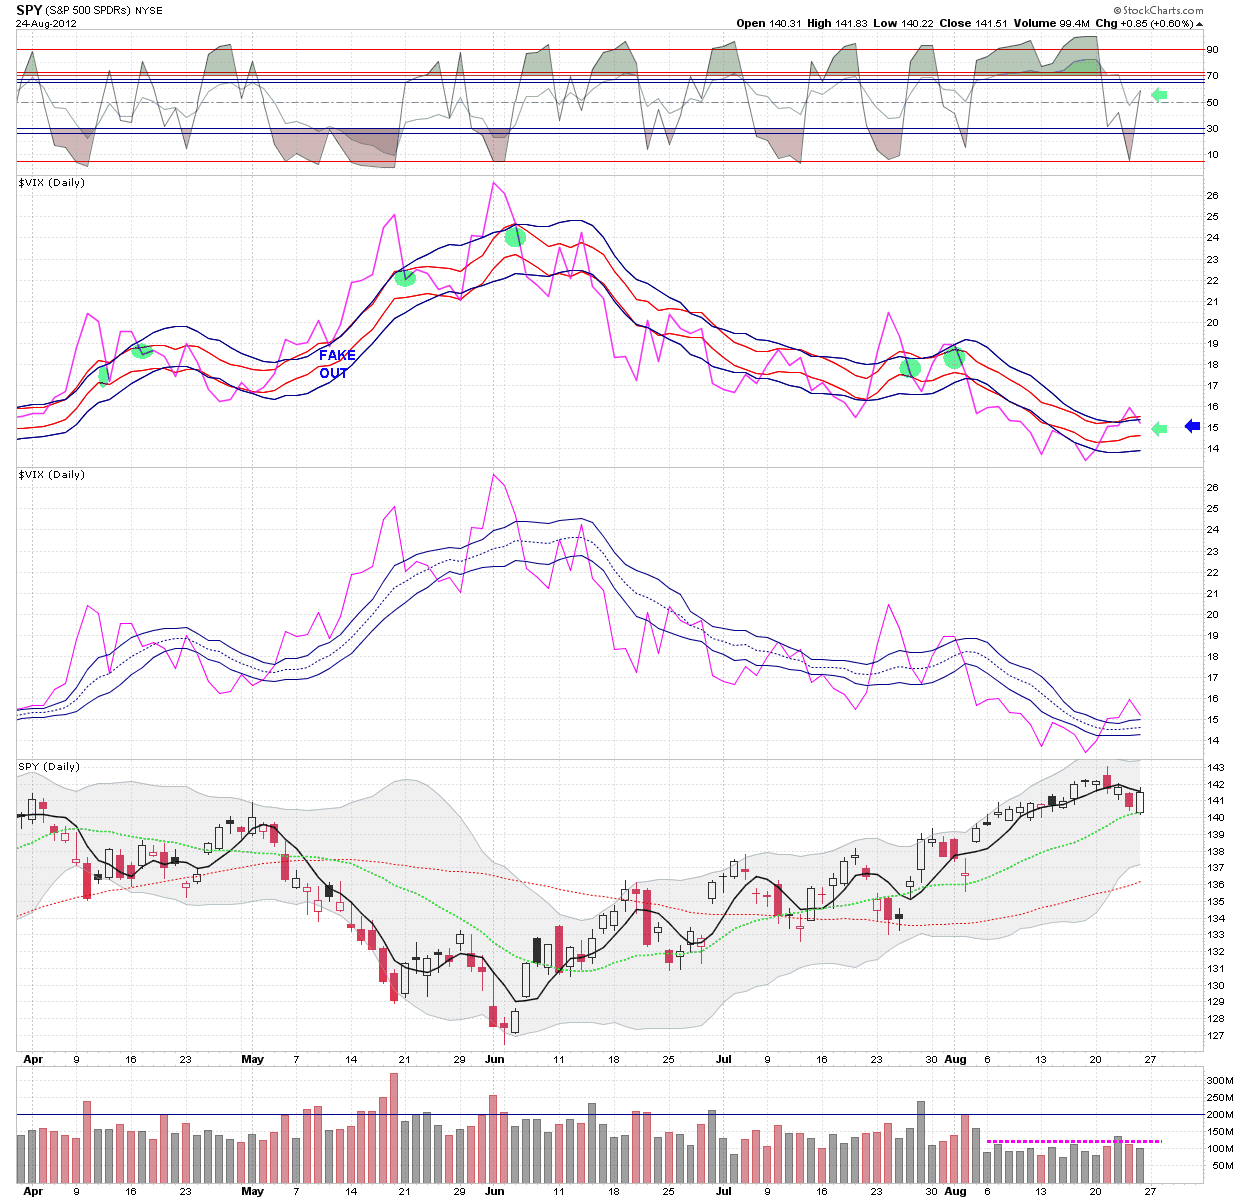Click the green circle marker near Aug 1

[x=954, y=358]
